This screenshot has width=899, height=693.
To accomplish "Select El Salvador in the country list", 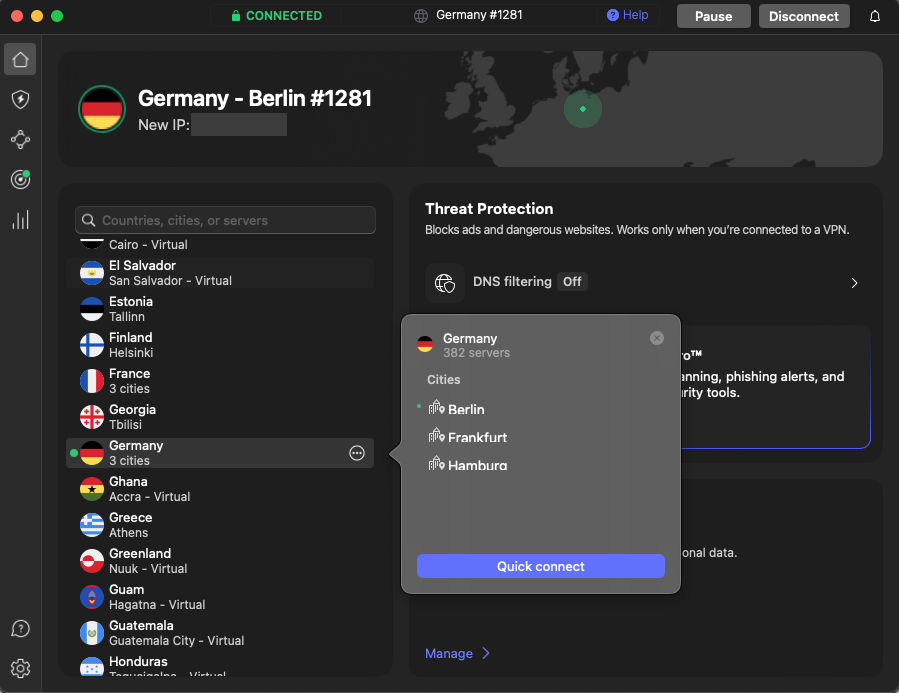I will [220, 273].
